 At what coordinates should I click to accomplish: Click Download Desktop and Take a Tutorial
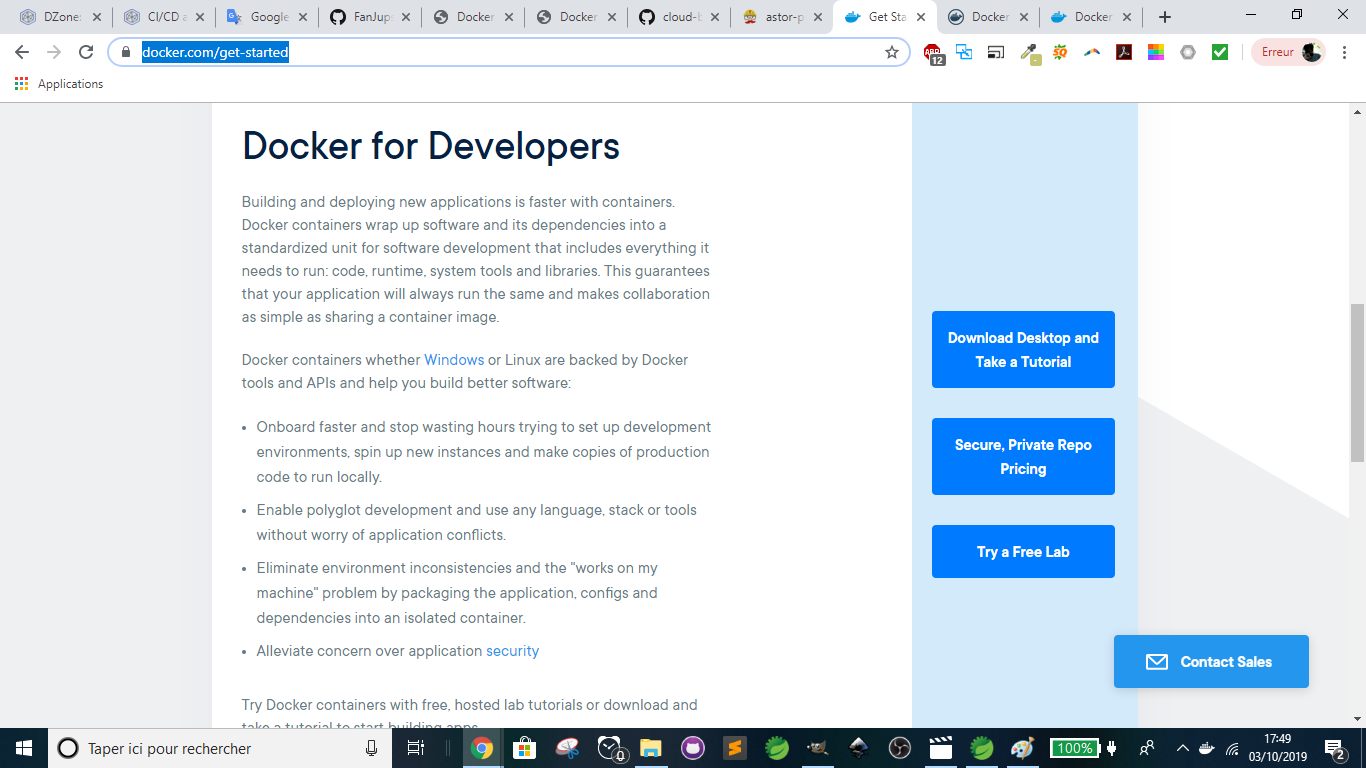tap(1023, 350)
